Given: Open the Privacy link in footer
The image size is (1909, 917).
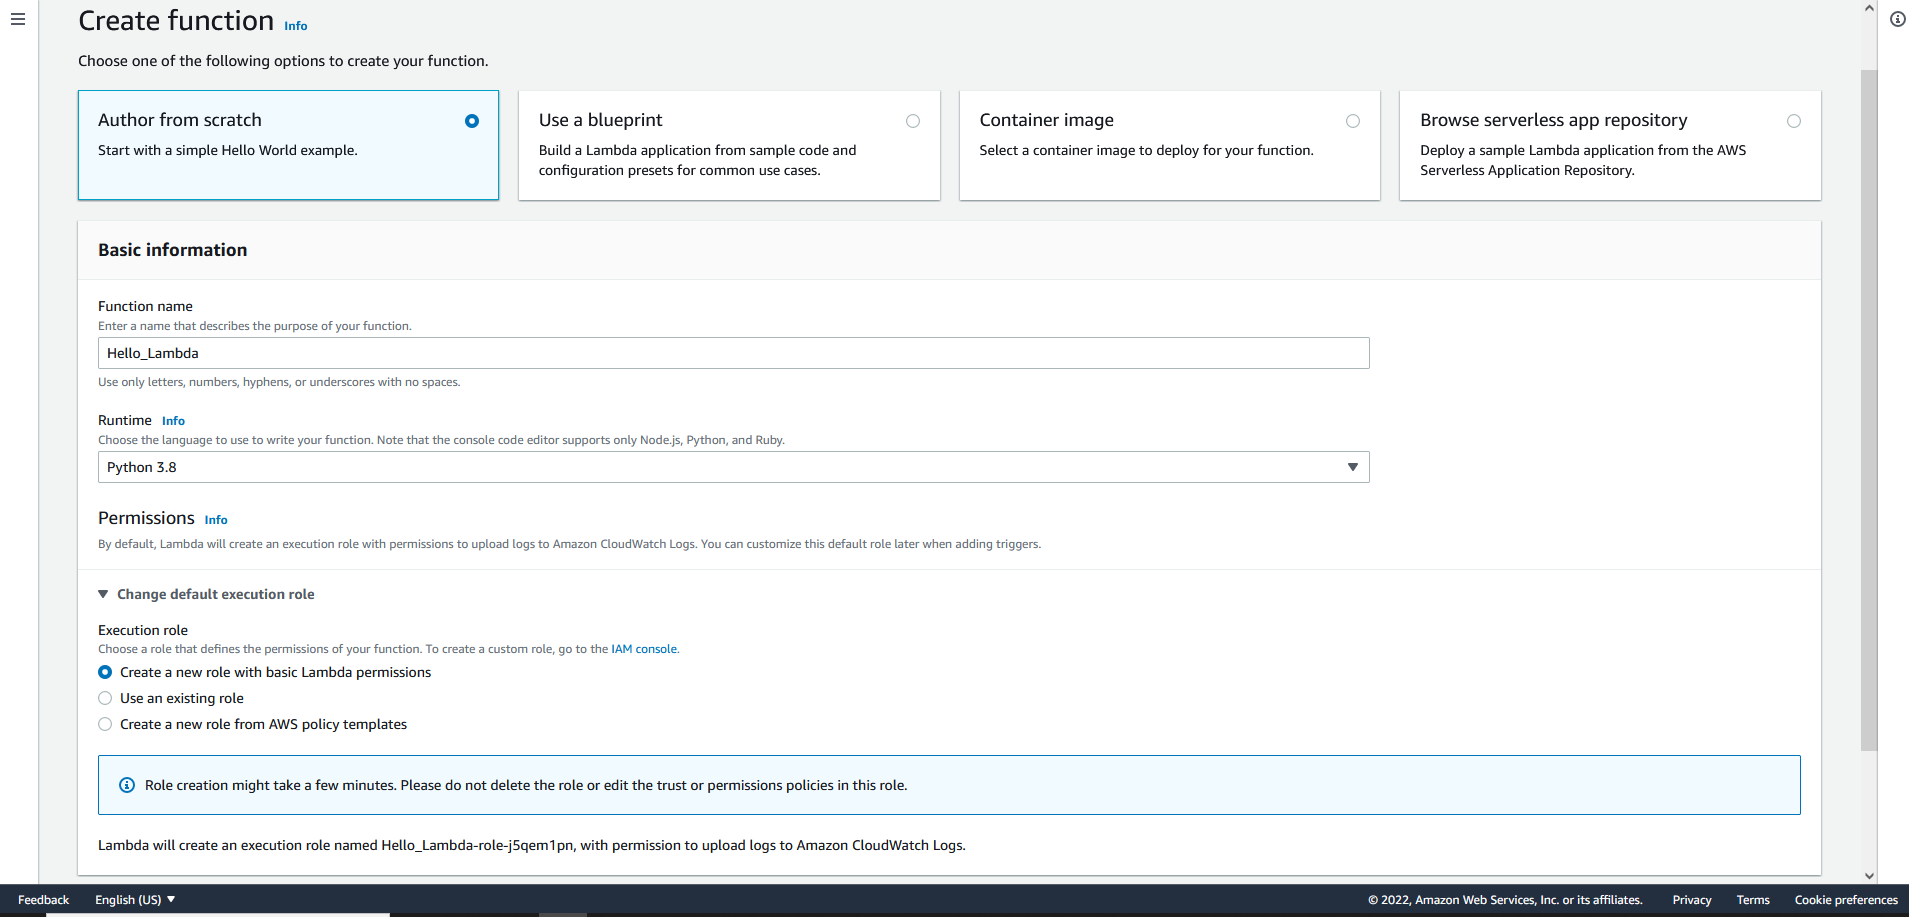Looking at the screenshot, I should click(x=1692, y=900).
